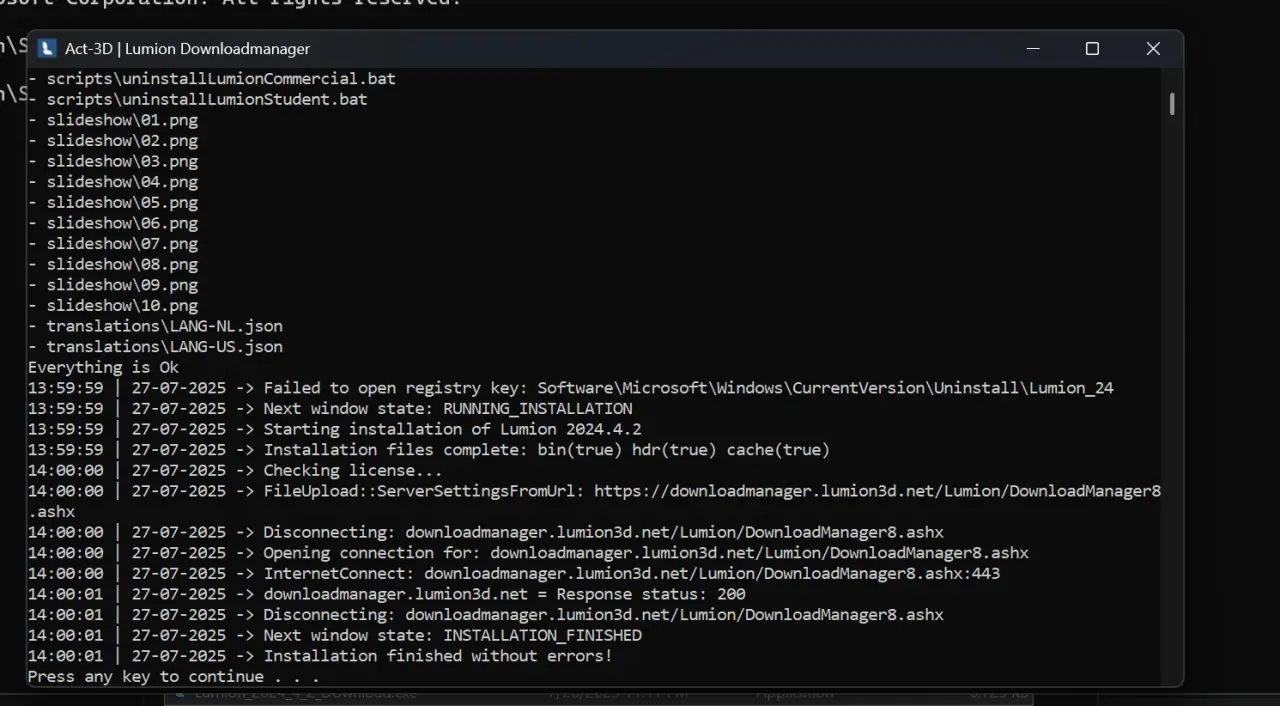Click the wrapped '.ashx' continuation line

[x=51, y=512]
